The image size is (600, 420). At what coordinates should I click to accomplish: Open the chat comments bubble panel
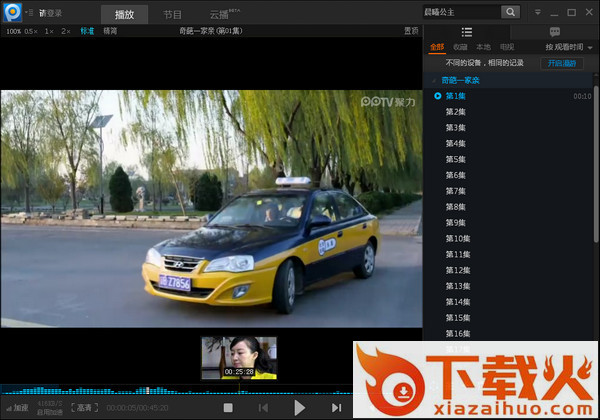coord(554,32)
